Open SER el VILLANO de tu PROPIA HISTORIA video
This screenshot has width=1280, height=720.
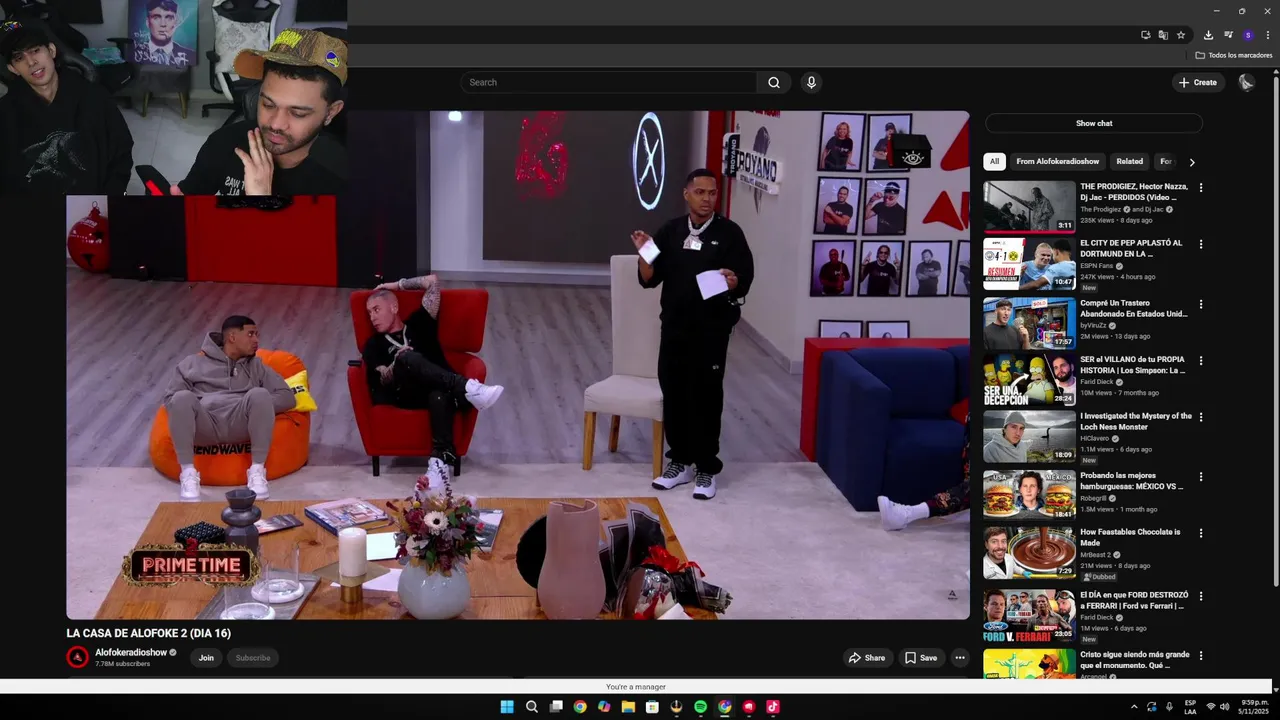click(1133, 365)
